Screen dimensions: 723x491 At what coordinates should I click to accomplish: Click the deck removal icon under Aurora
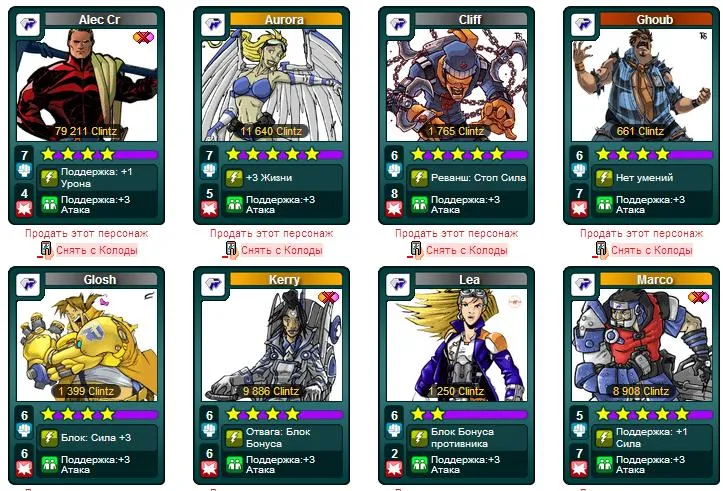(230, 250)
